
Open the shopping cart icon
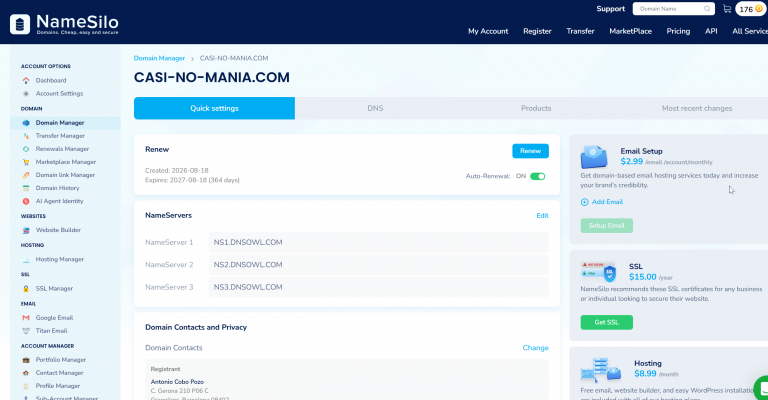tap(727, 9)
